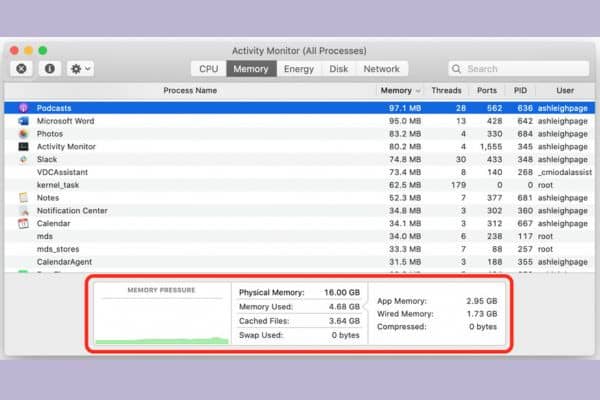Click the Slack app icon
600x400 pixels.
click(x=23, y=159)
